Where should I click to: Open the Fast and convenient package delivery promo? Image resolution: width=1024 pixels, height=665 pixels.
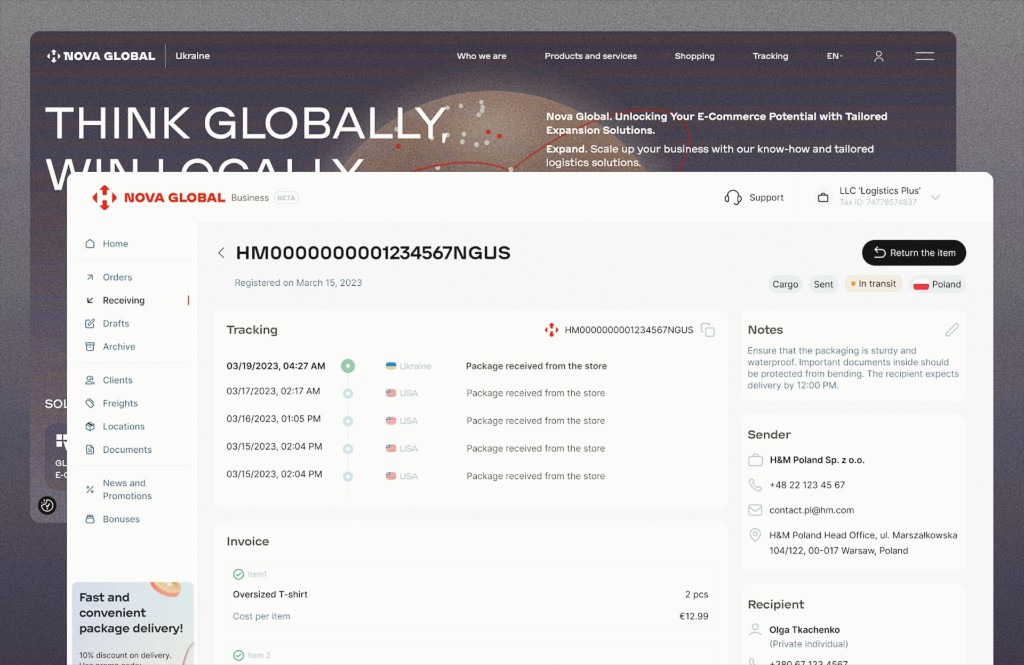tap(133, 623)
